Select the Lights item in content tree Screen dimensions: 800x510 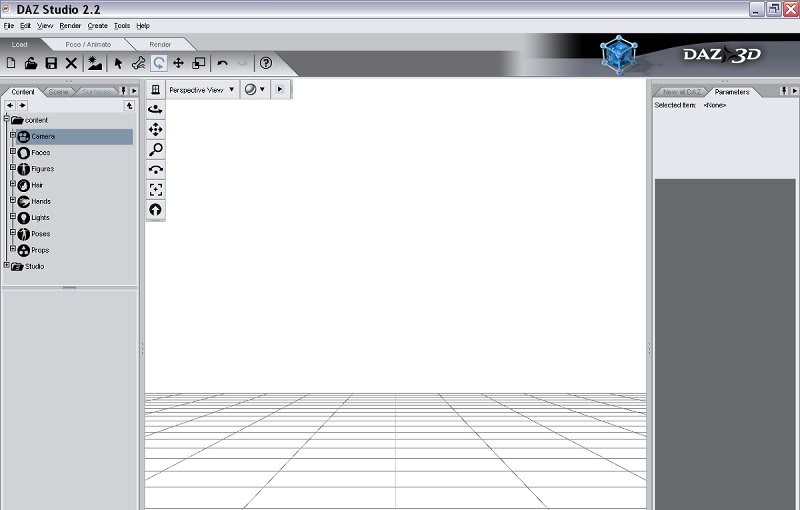coord(40,217)
